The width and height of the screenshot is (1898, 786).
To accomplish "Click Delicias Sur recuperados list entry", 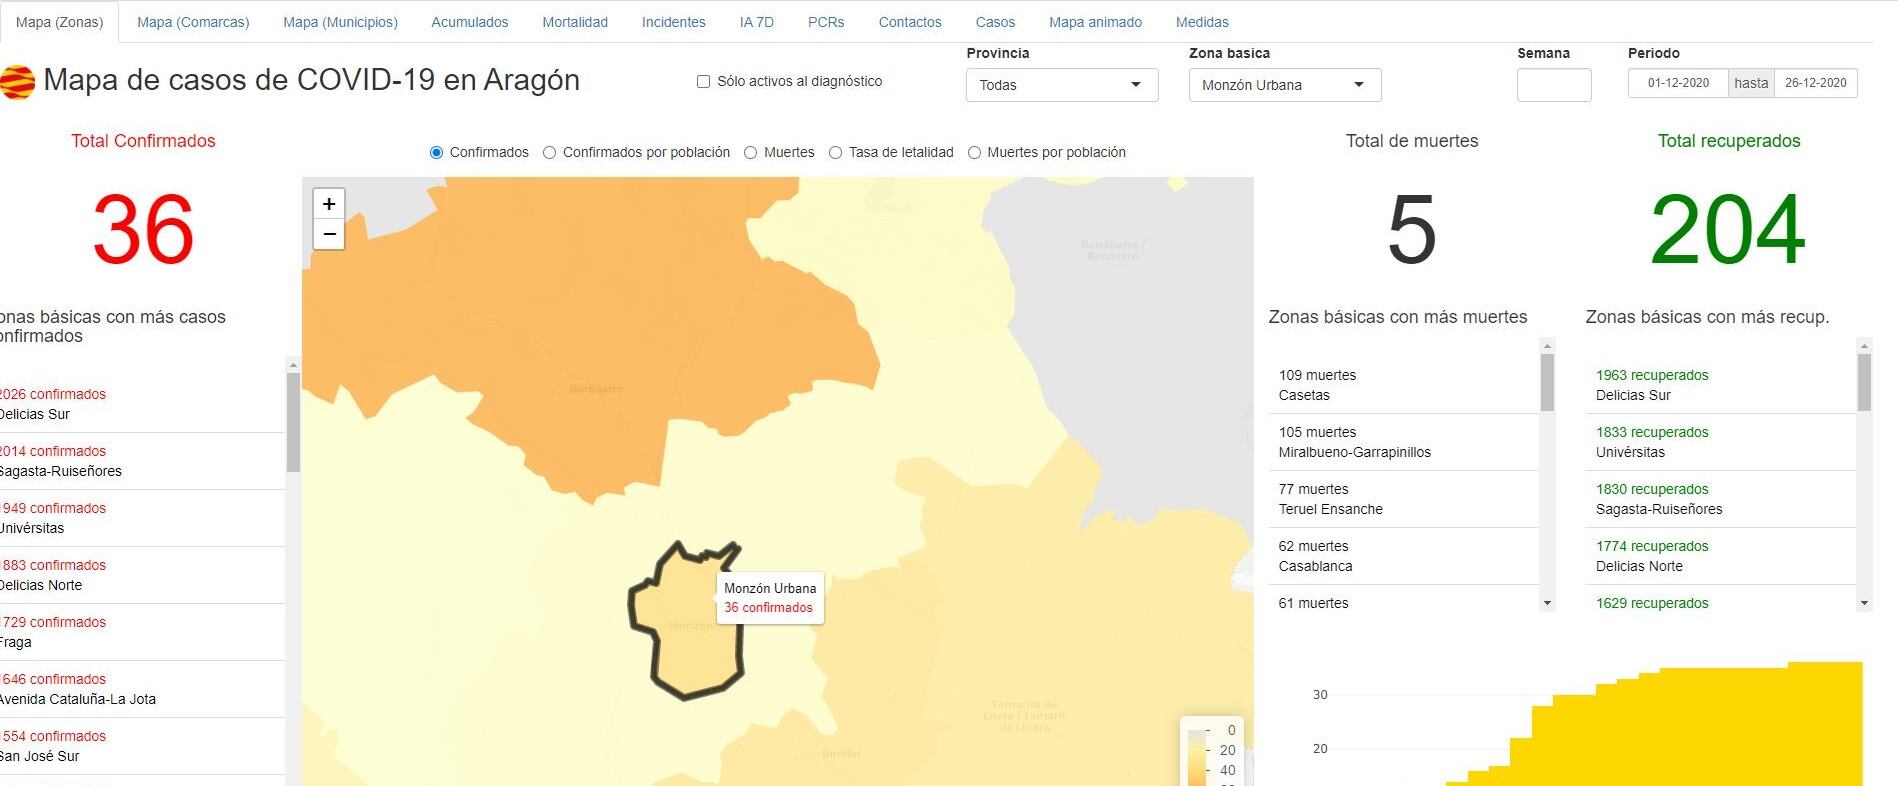I will tap(1651, 385).
